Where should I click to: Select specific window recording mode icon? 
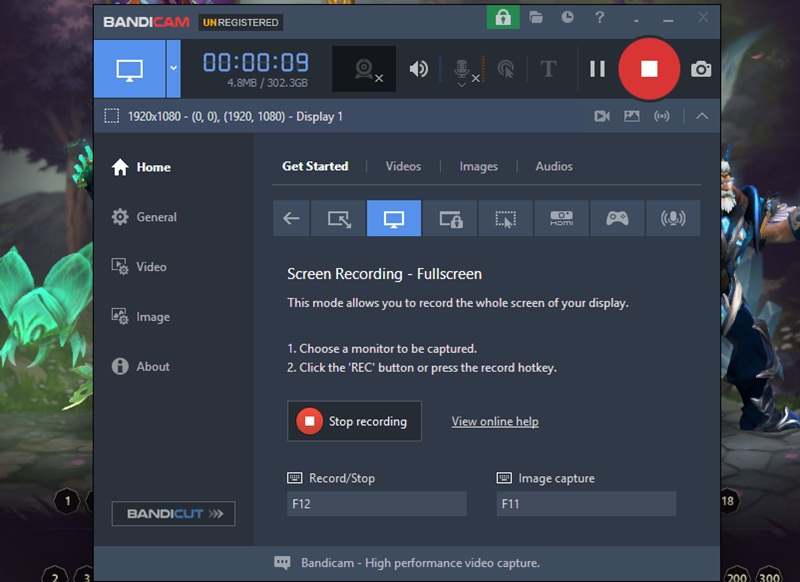450,218
